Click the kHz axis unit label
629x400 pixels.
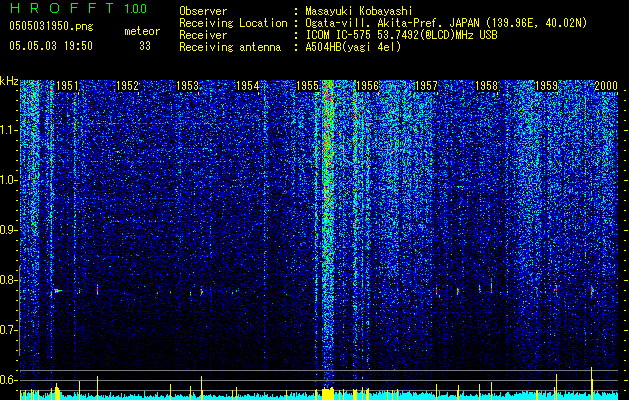pos(9,81)
